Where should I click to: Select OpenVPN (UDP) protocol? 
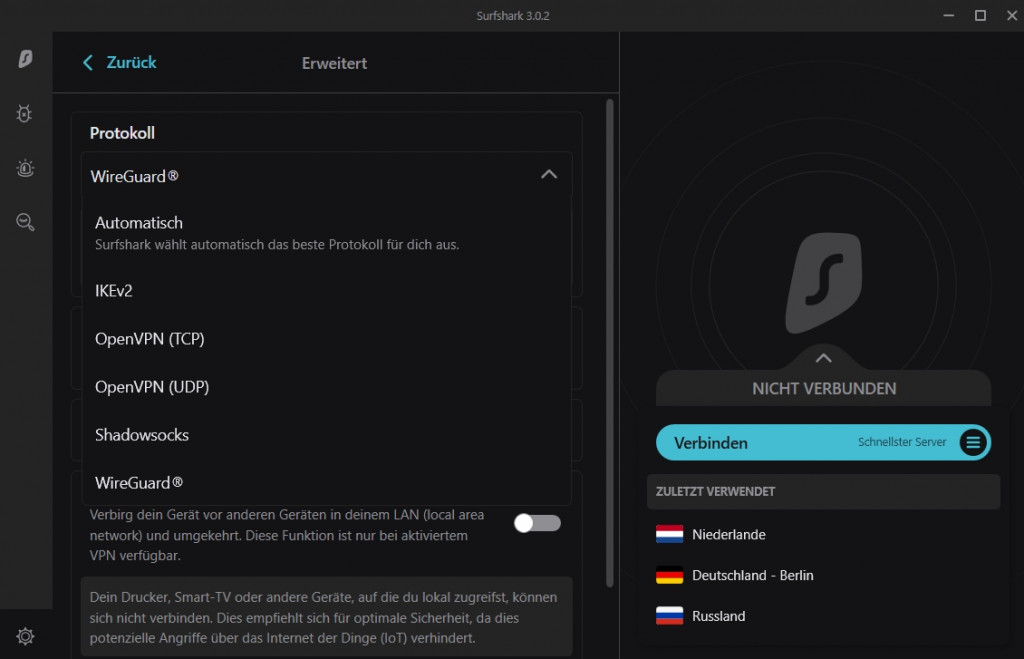tap(327, 387)
